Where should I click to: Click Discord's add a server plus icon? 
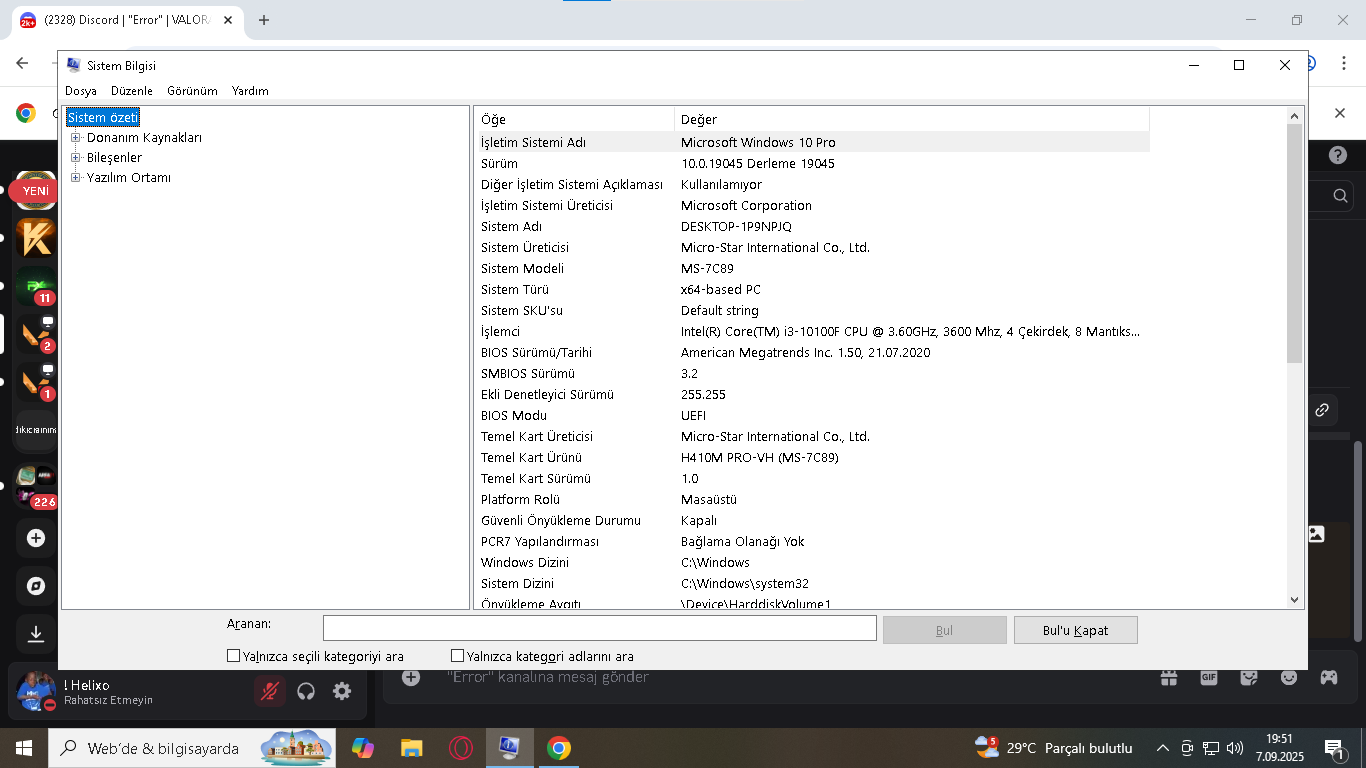point(36,538)
